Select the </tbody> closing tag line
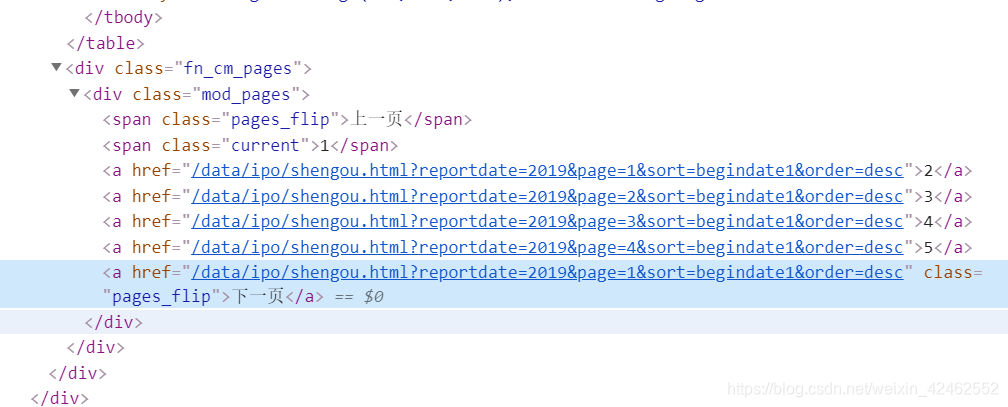The height and width of the screenshot is (407, 1008). tap(123, 17)
